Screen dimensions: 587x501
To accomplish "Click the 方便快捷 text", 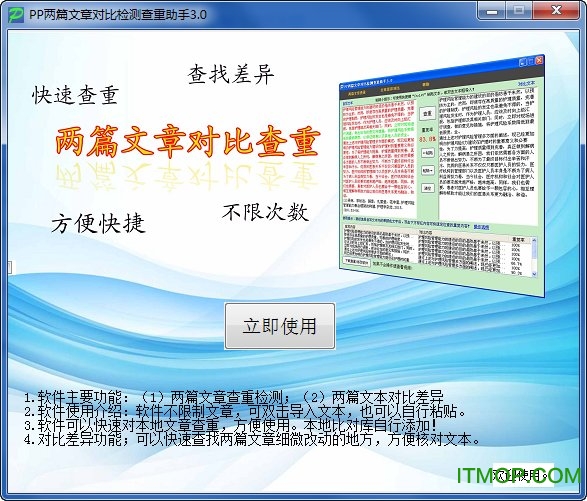I will click(x=98, y=224).
